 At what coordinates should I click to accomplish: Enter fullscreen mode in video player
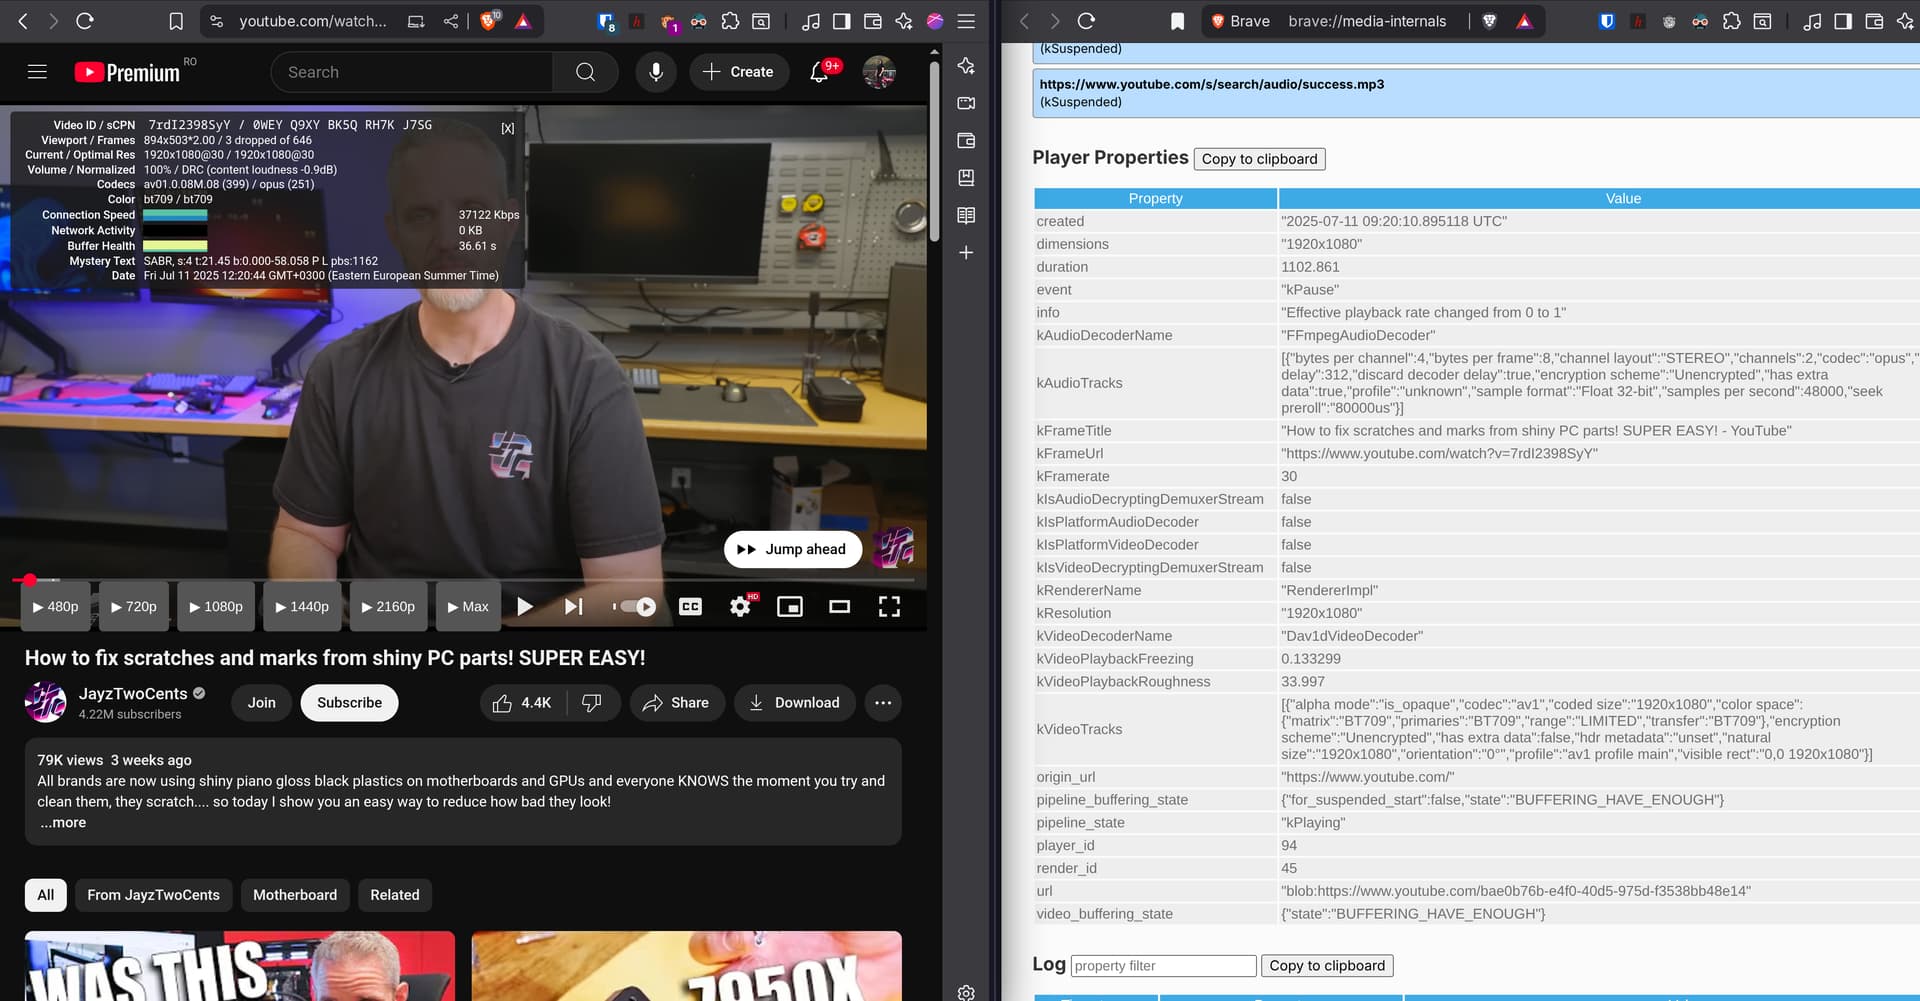pos(889,607)
